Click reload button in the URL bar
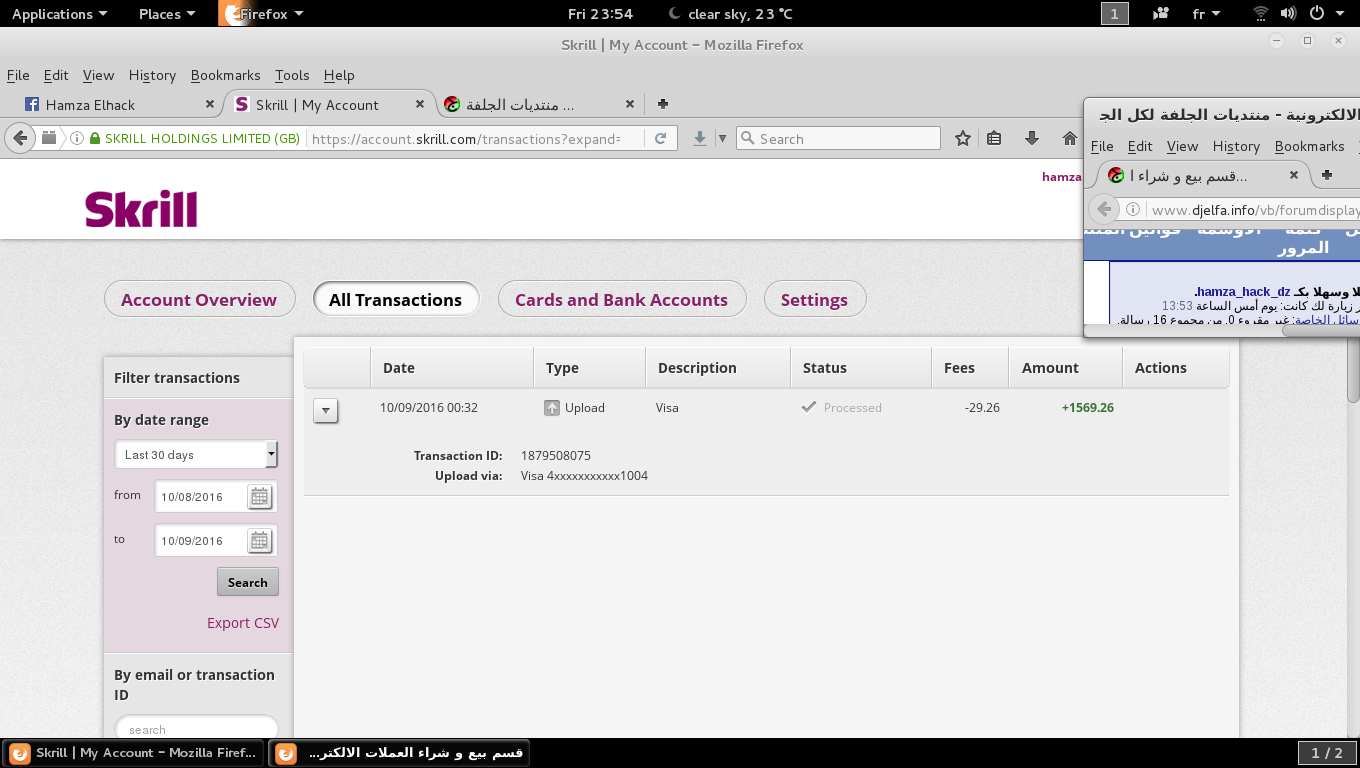 tap(660, 138)
